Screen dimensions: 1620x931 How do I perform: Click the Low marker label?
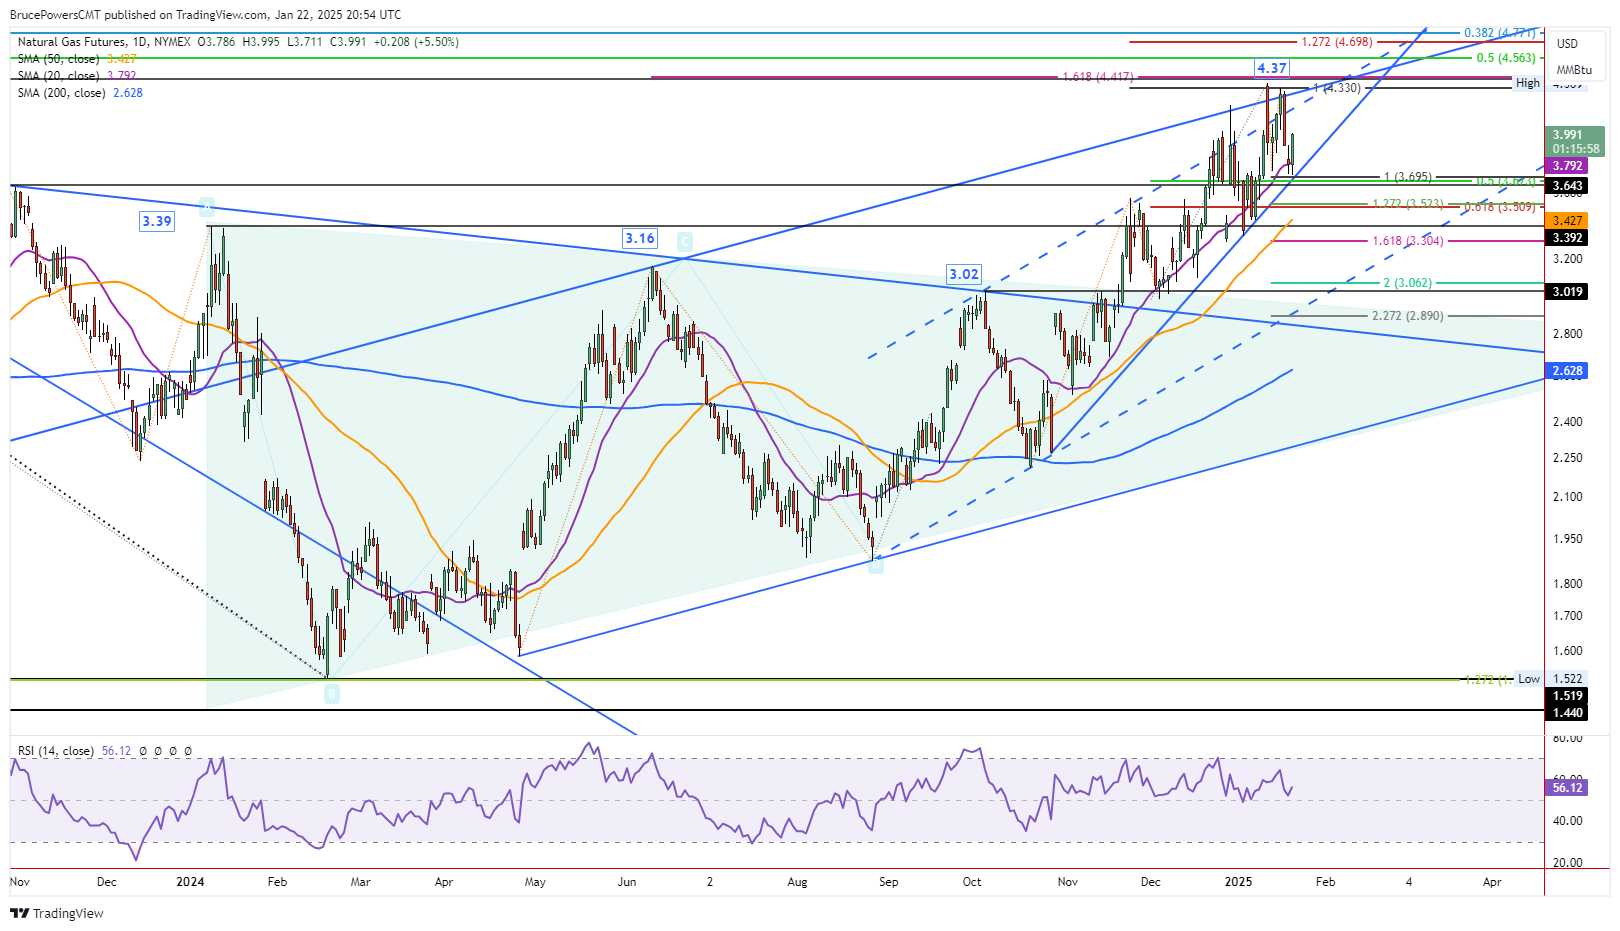pyautogui.click(x=1529, y=679)
